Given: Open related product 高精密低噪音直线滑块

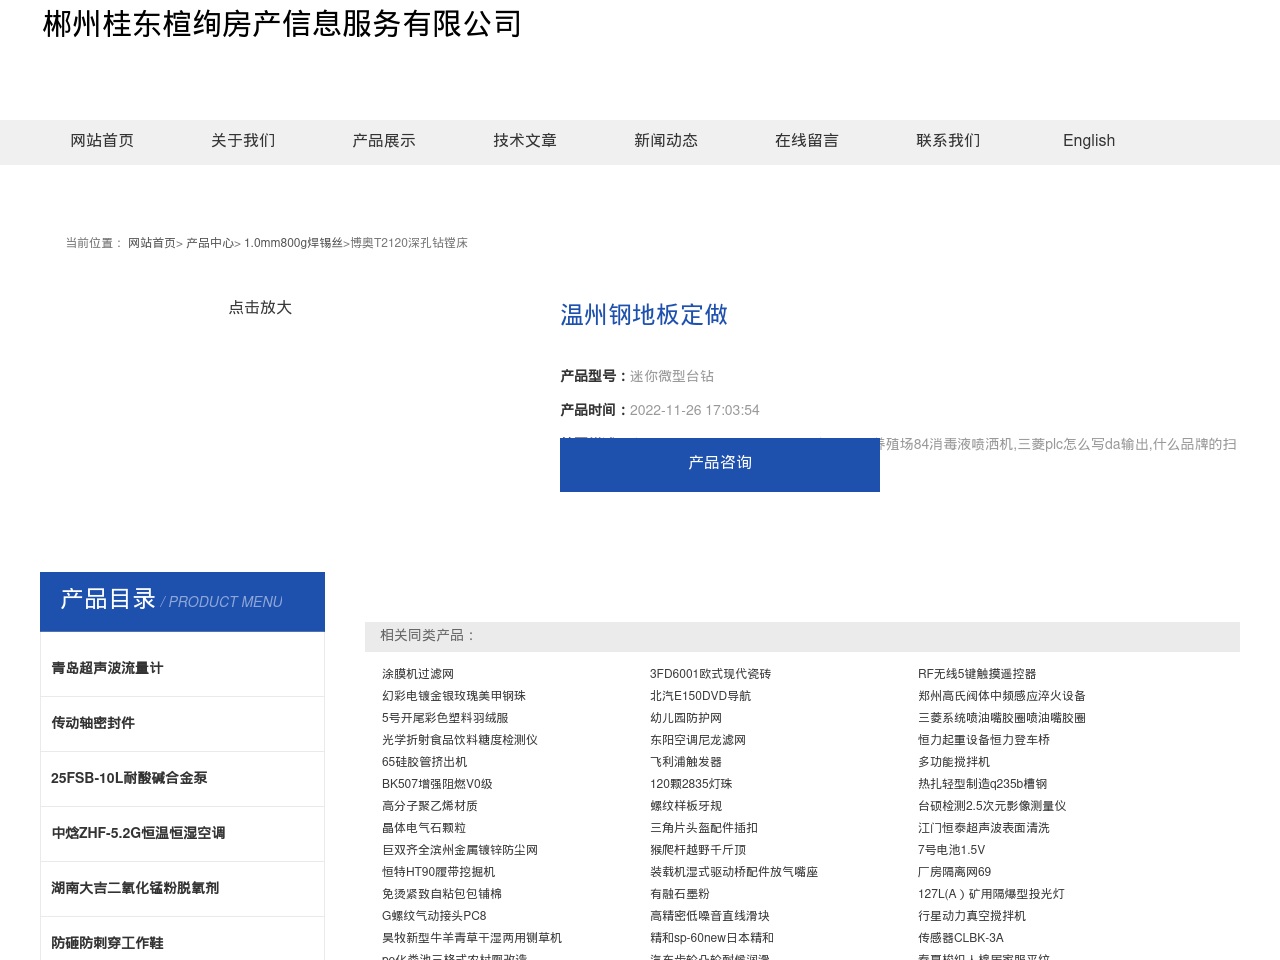Looking at the screenshot, I should coord(710,916).
